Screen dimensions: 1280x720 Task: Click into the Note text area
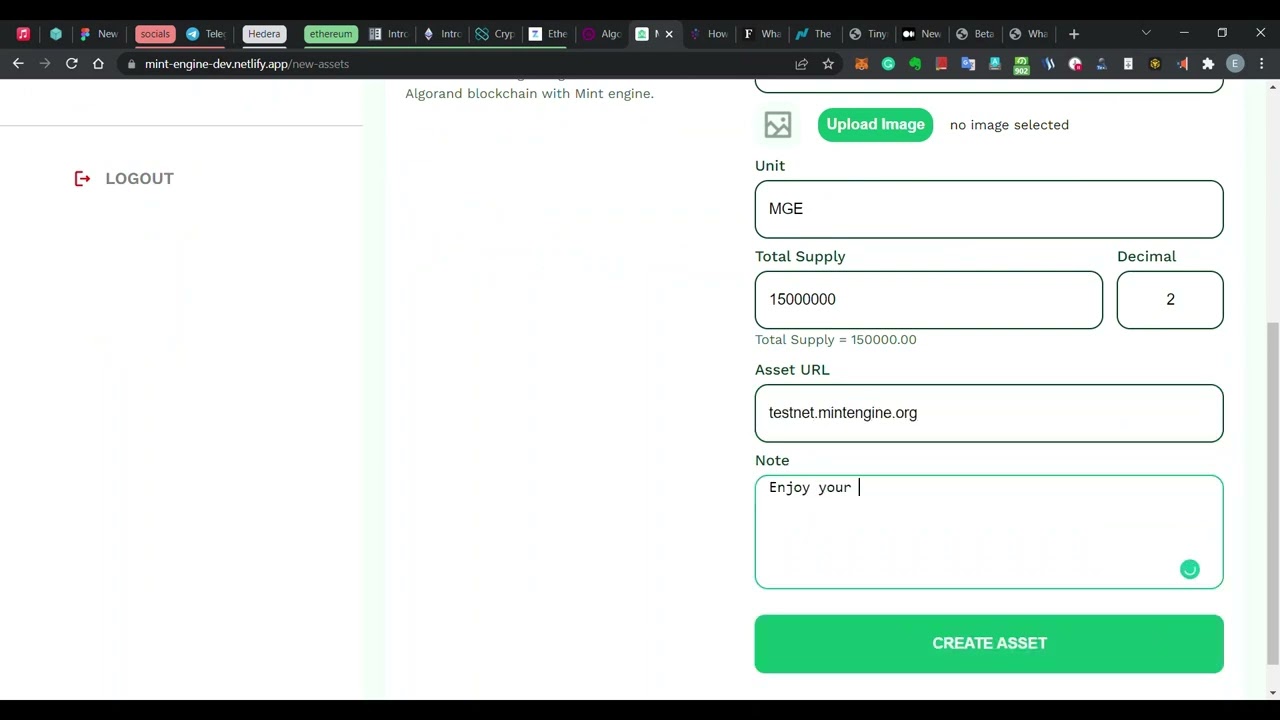[989, 532]
